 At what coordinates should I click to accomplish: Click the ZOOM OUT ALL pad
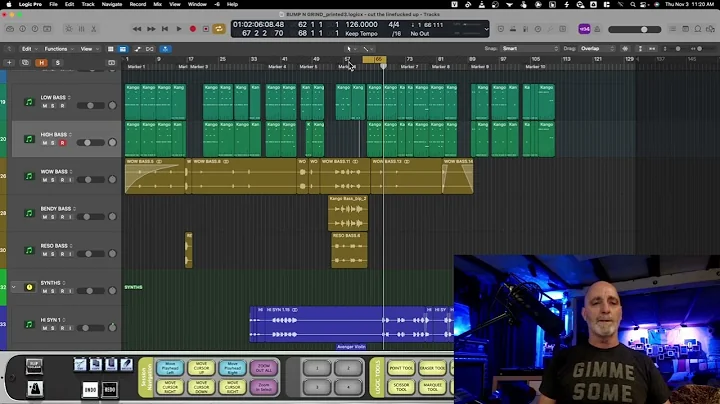[264, 368]
